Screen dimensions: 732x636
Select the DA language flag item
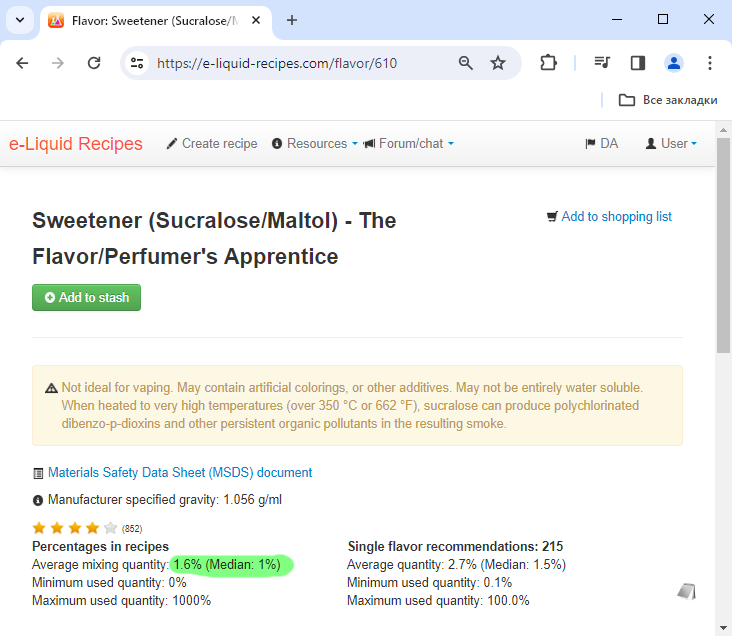click(602, 143)
